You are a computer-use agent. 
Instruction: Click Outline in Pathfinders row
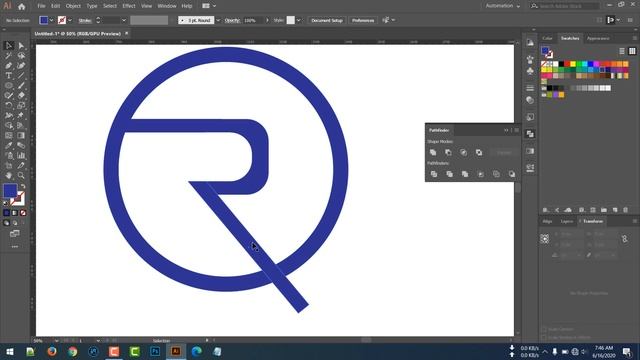(x=496, y=174)
